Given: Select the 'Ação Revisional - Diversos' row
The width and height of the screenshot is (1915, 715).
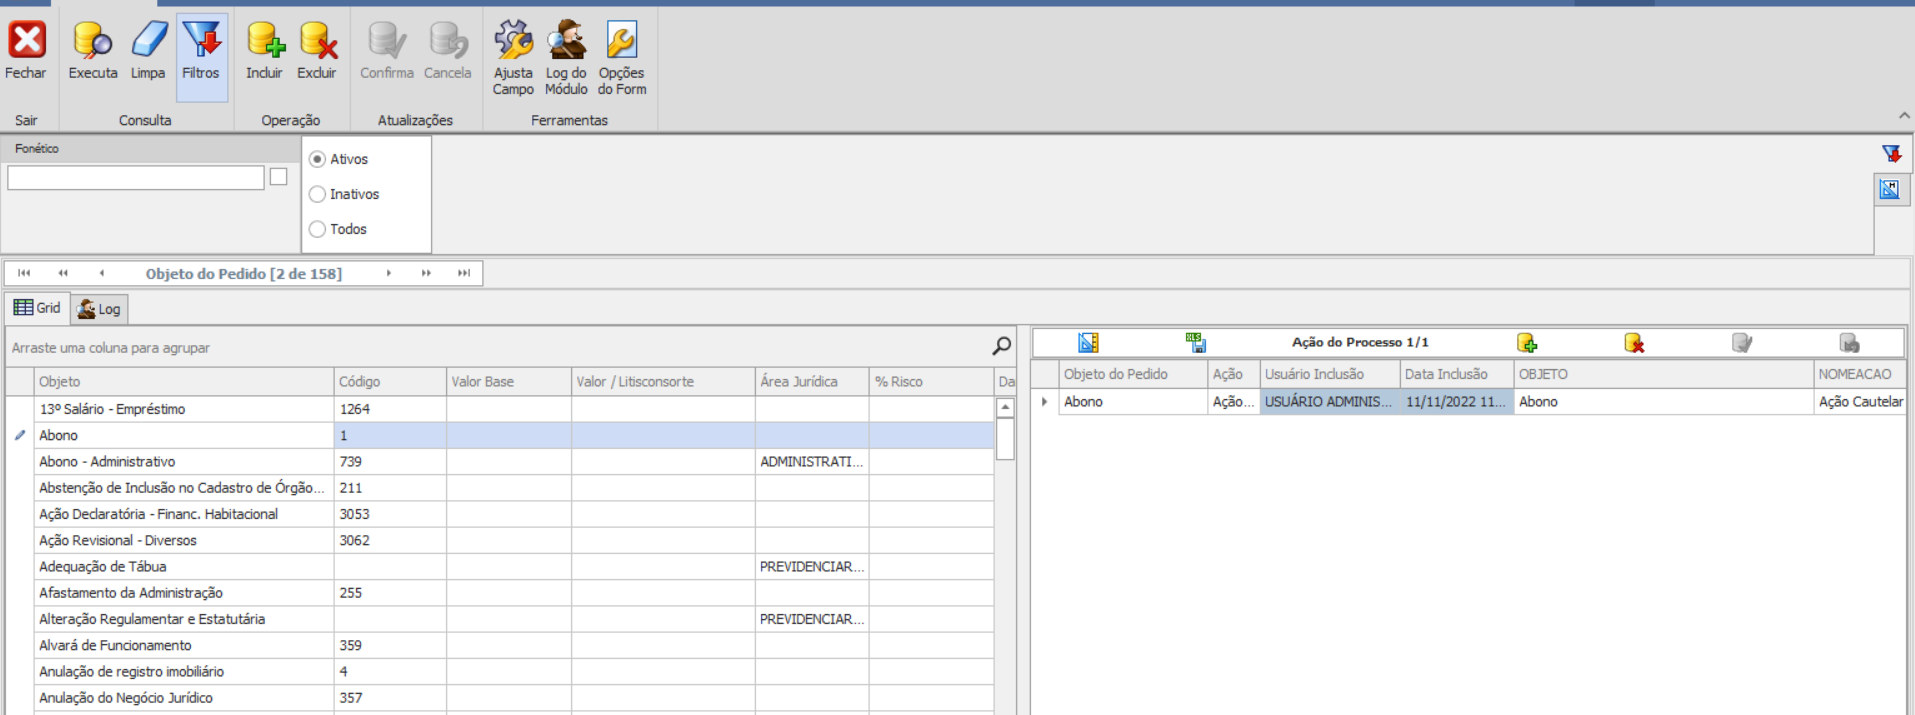Looking at the screenshot, I should (500, 540).
